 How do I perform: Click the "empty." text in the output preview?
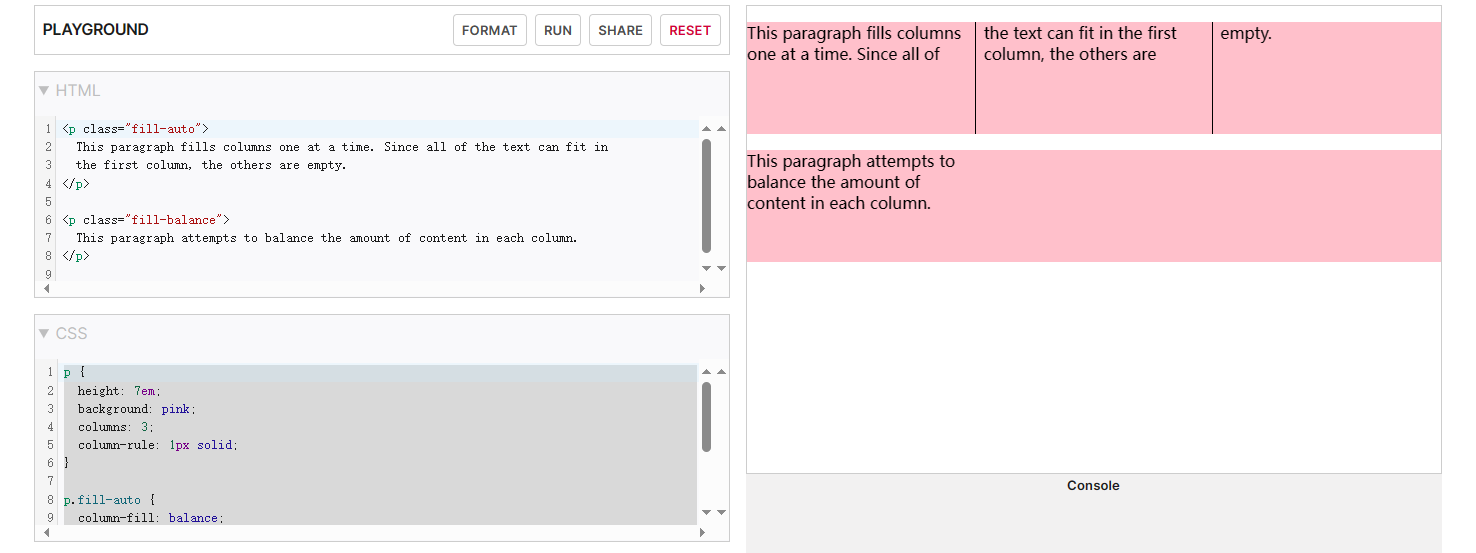(1246, 34)
